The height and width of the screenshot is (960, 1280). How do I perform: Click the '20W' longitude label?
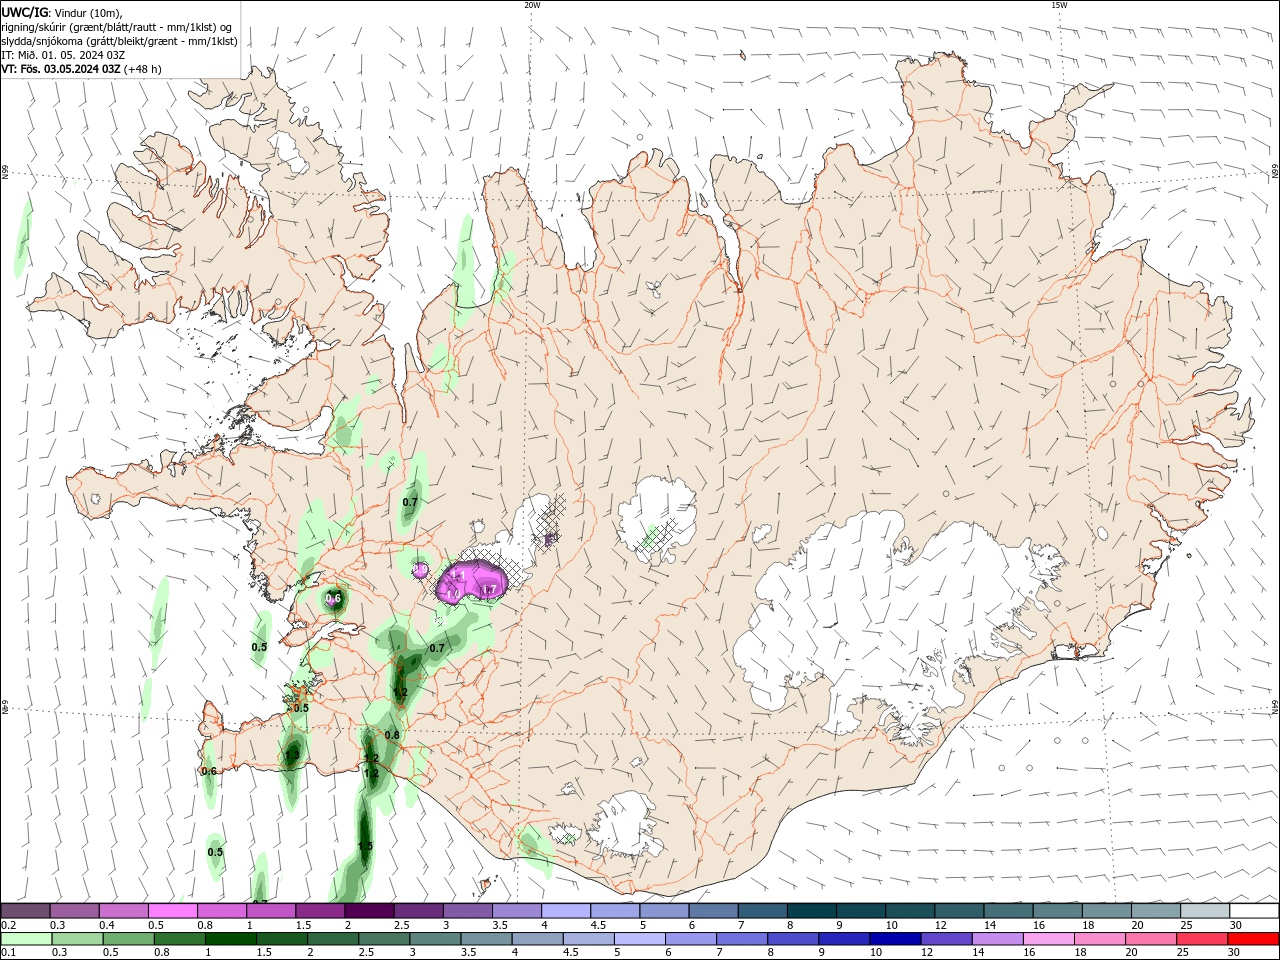pos(532,5)
